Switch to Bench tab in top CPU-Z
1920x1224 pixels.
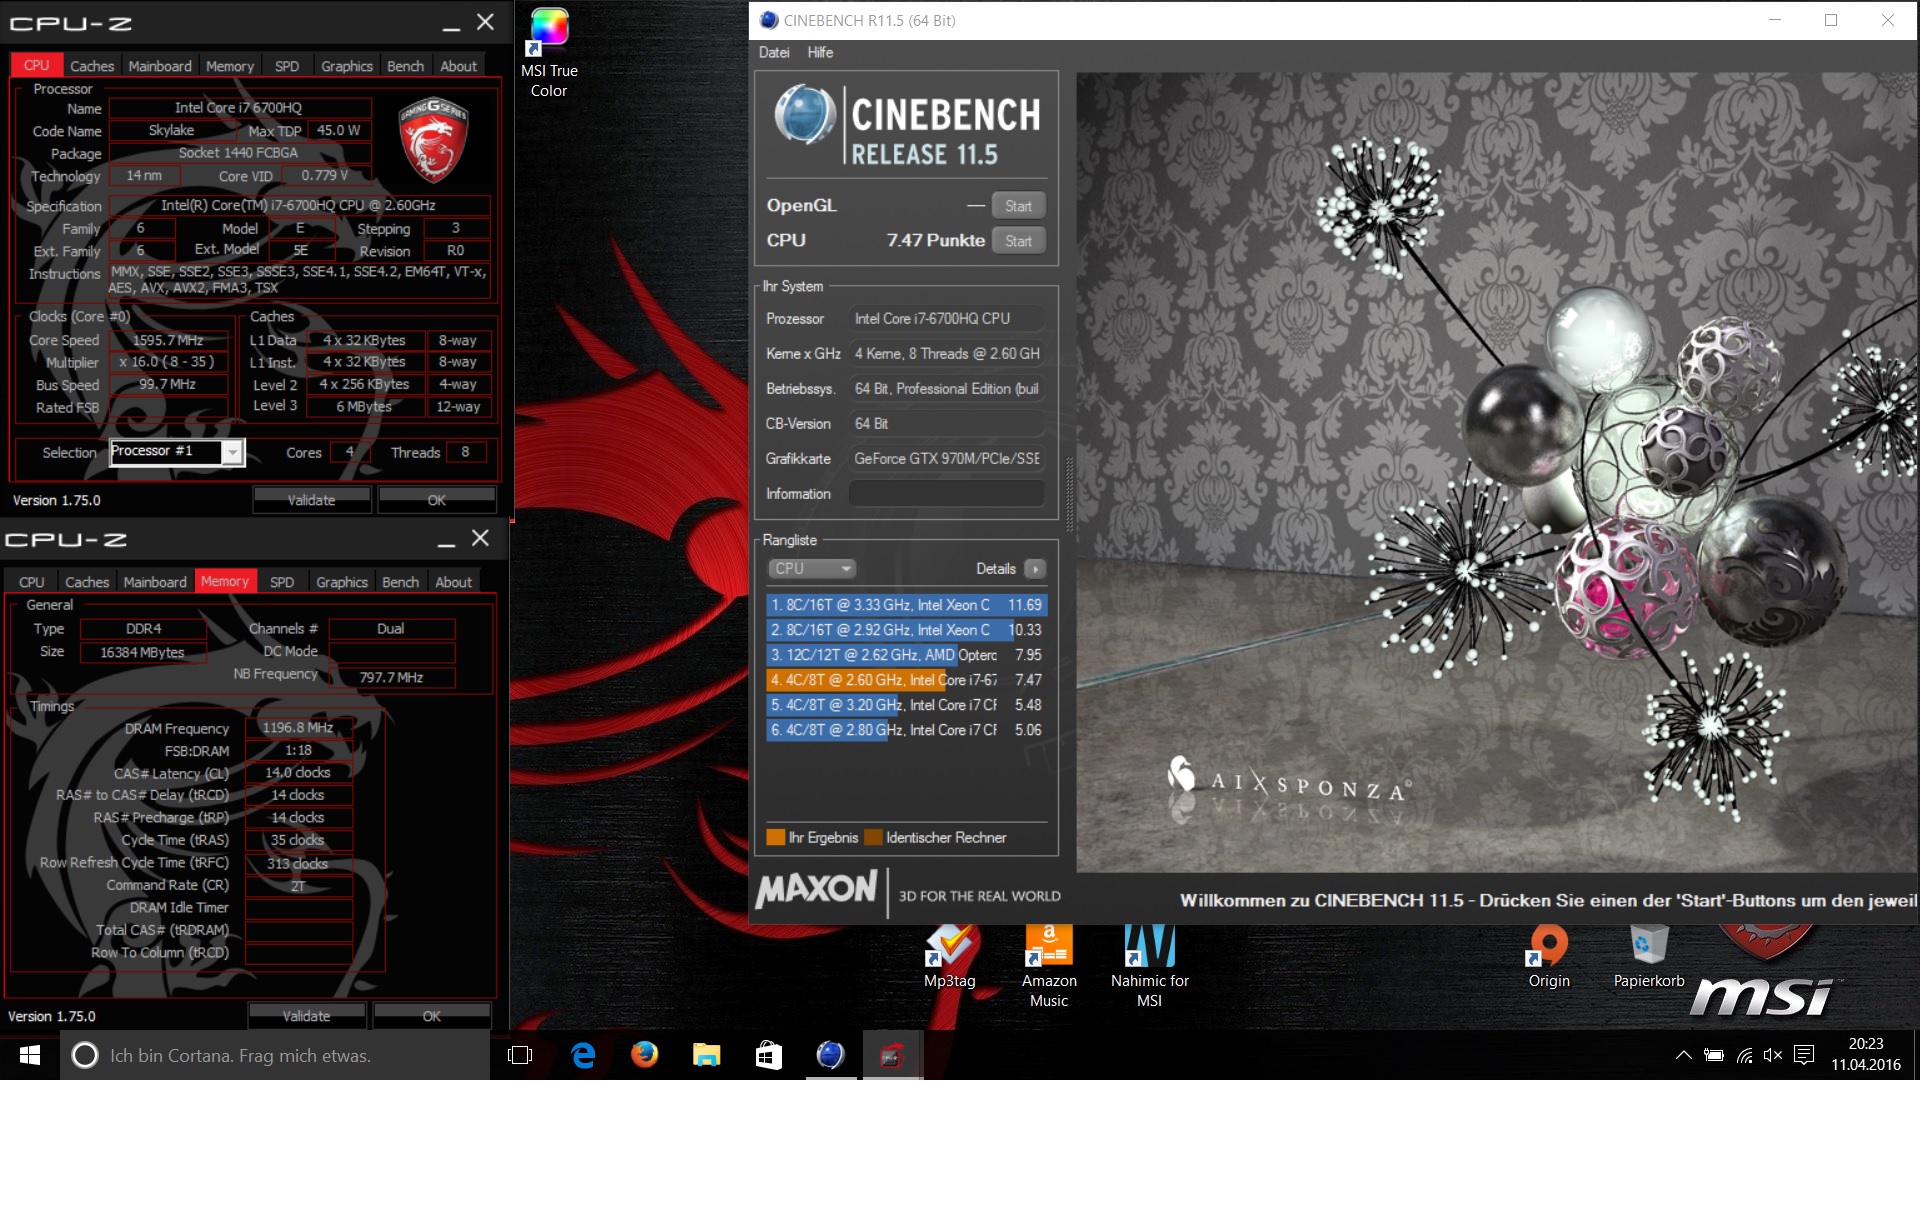point(406,66)
